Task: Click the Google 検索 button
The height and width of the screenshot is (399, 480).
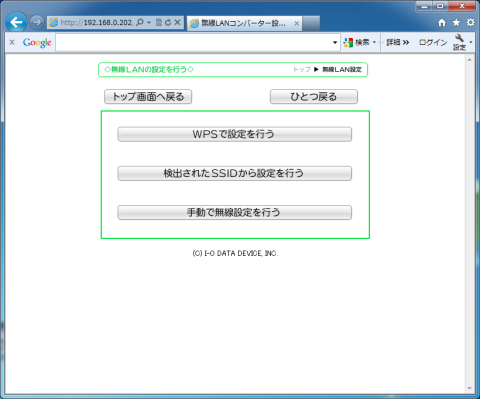Action: [356, 42]
